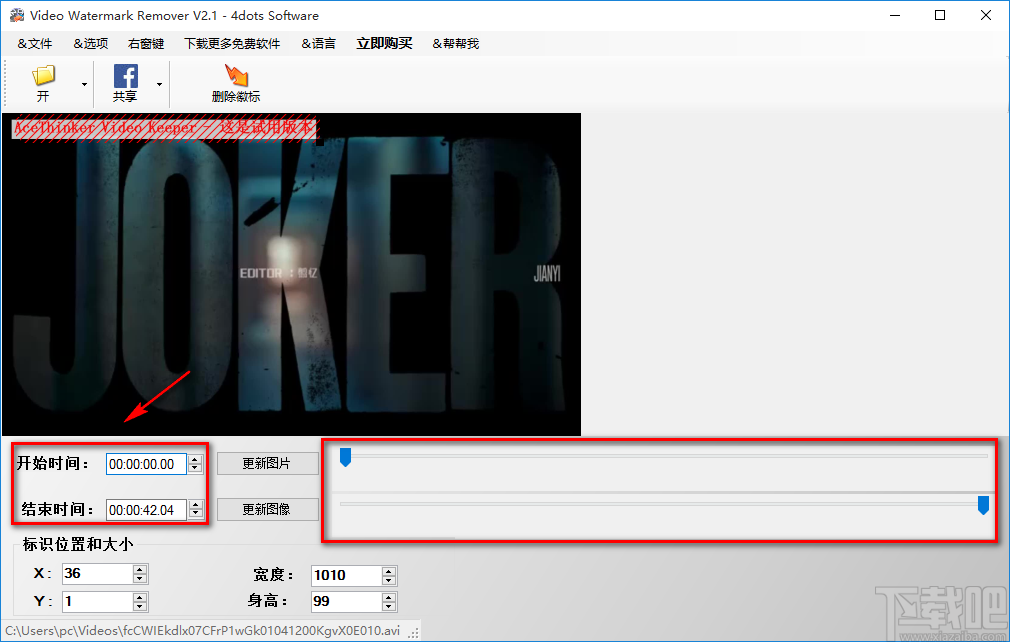Open the 下载更多免费软件 menu
The image size is (1010, 642).
231,43
